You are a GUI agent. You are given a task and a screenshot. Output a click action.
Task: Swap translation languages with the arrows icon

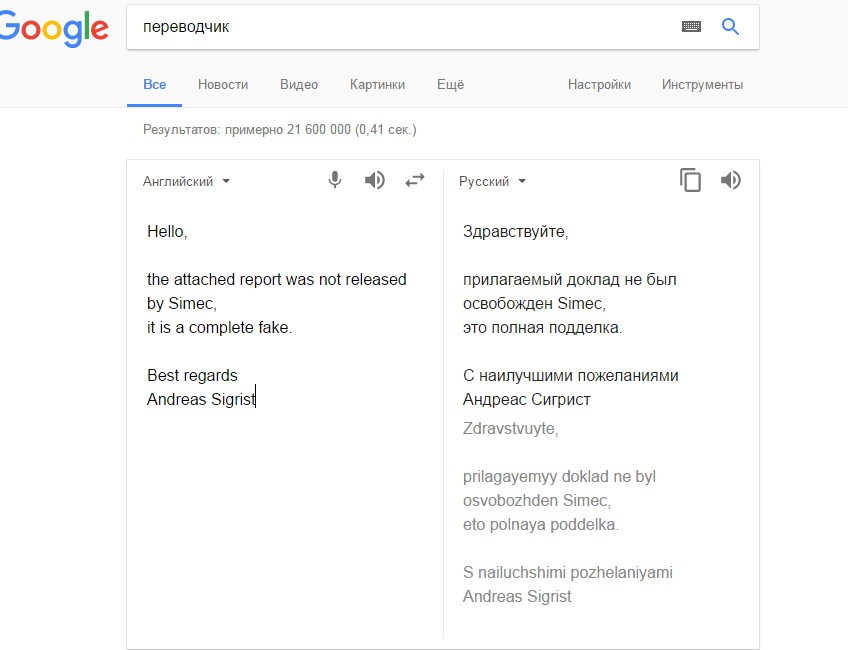[x=414, y=180]
